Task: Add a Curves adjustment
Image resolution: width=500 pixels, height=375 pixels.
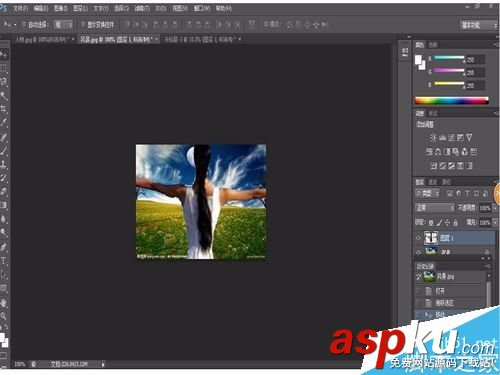Action: click(451, 137)
